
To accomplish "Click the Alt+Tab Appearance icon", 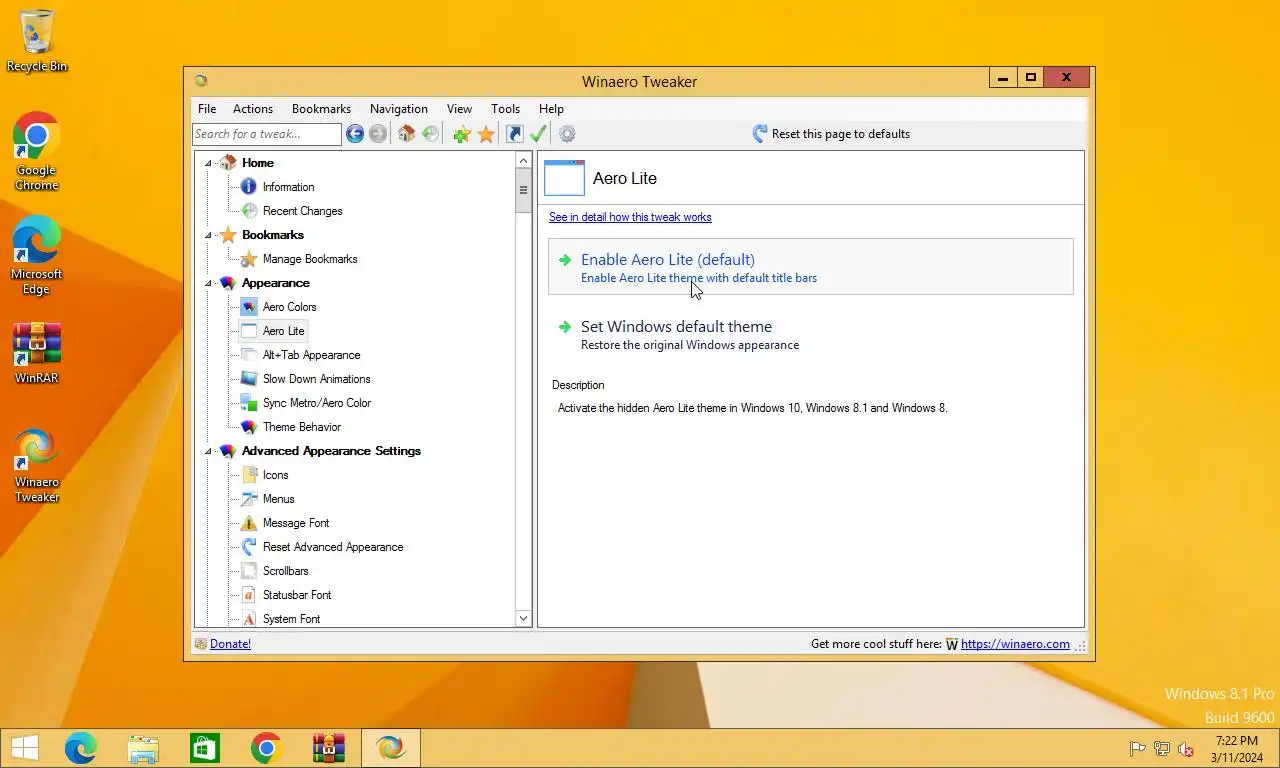I will (x=249, y=355).
